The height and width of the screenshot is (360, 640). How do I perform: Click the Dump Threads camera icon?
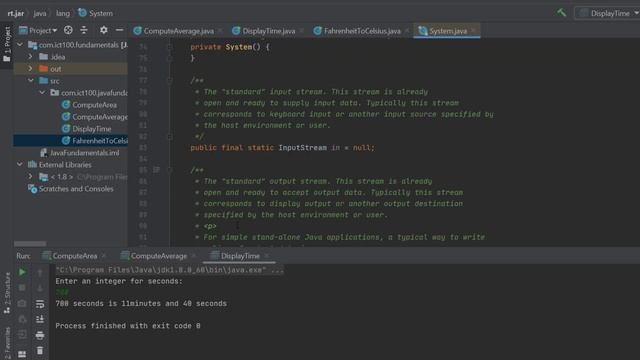(22, 303)
